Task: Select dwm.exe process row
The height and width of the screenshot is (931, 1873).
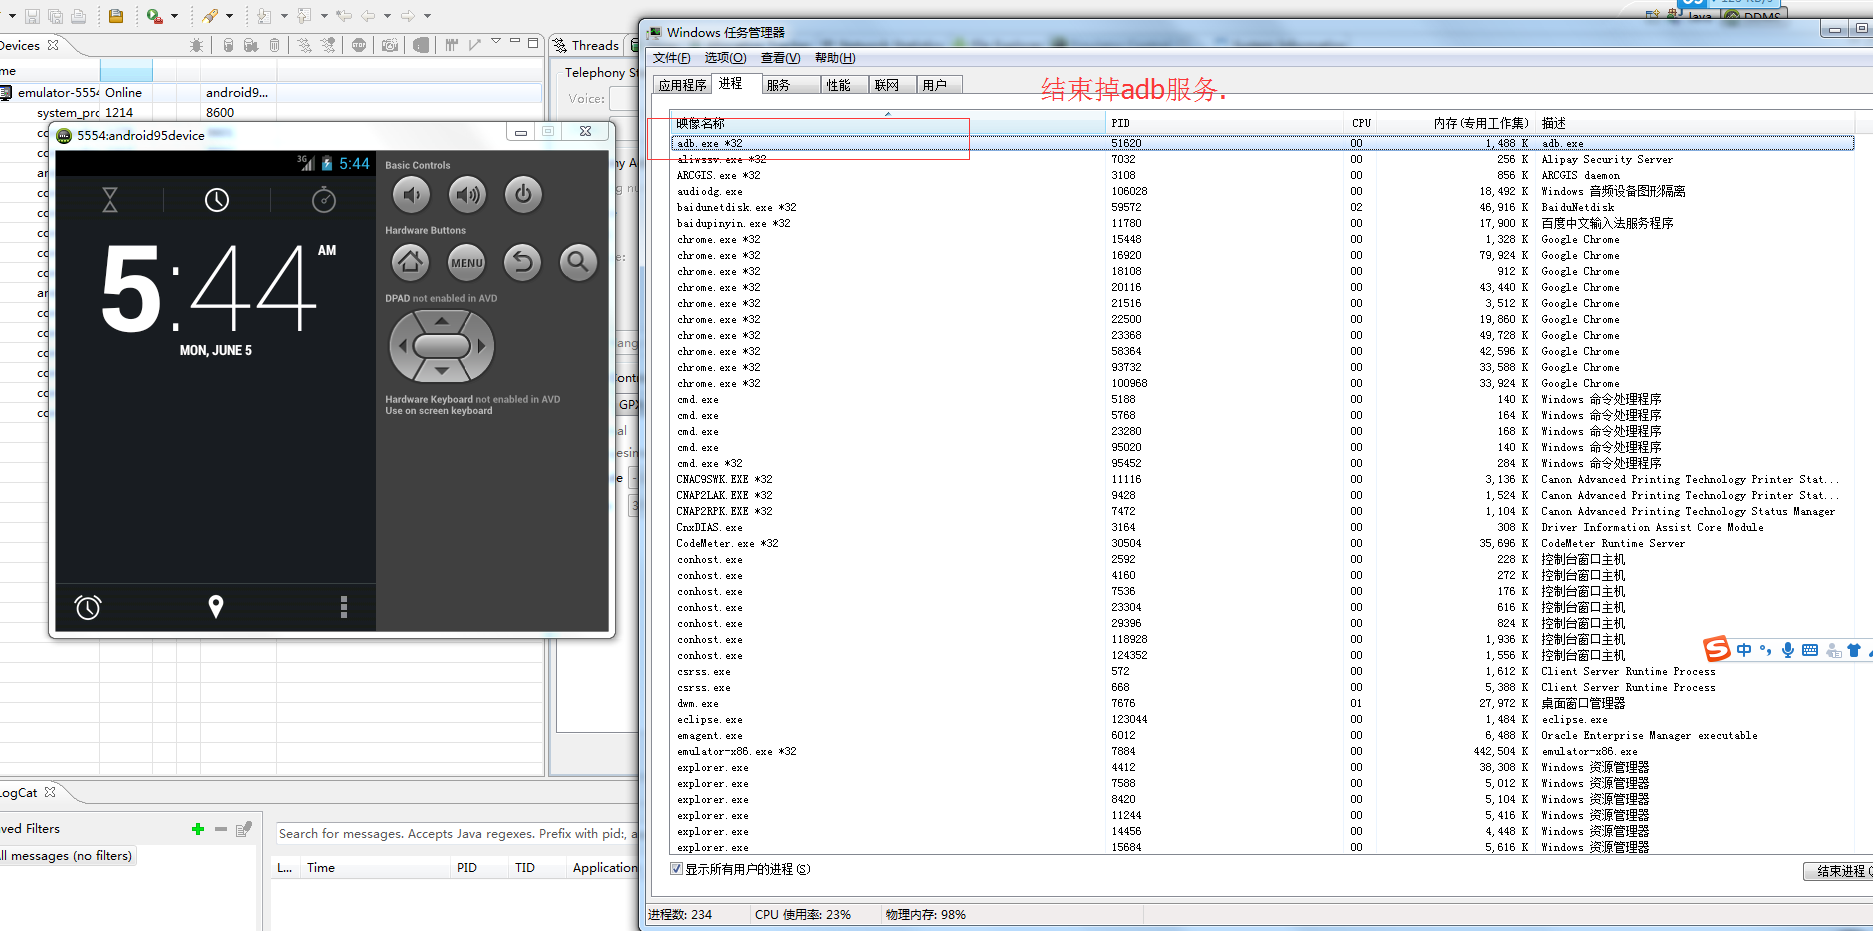Action: [1262, 703]
